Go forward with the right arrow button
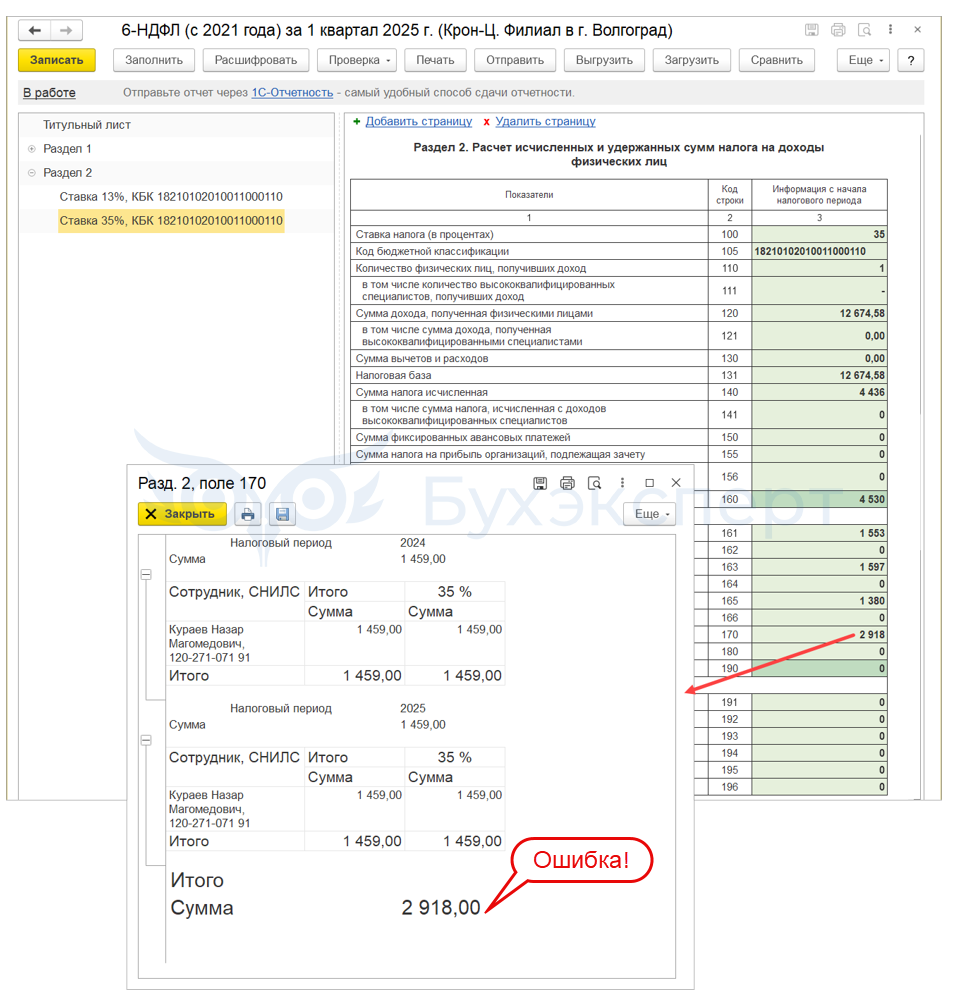This screenshot has width=977, height=995. (x=66, y=30)
